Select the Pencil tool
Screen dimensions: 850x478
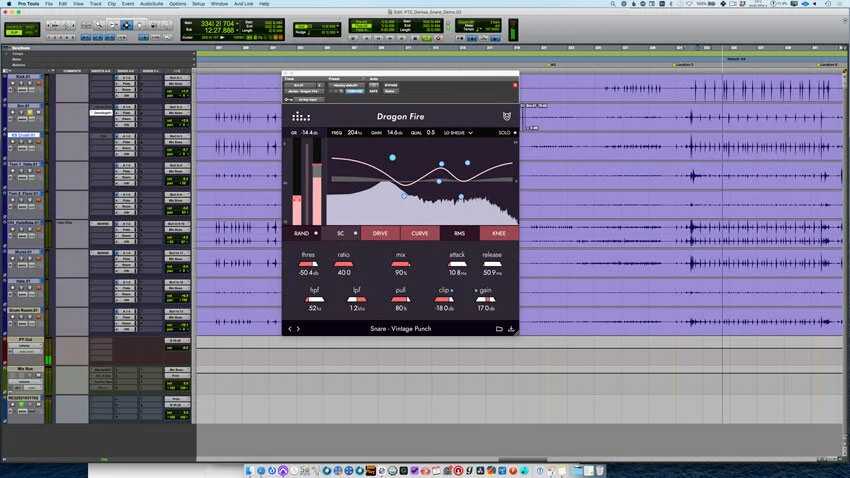click(166, 25)
